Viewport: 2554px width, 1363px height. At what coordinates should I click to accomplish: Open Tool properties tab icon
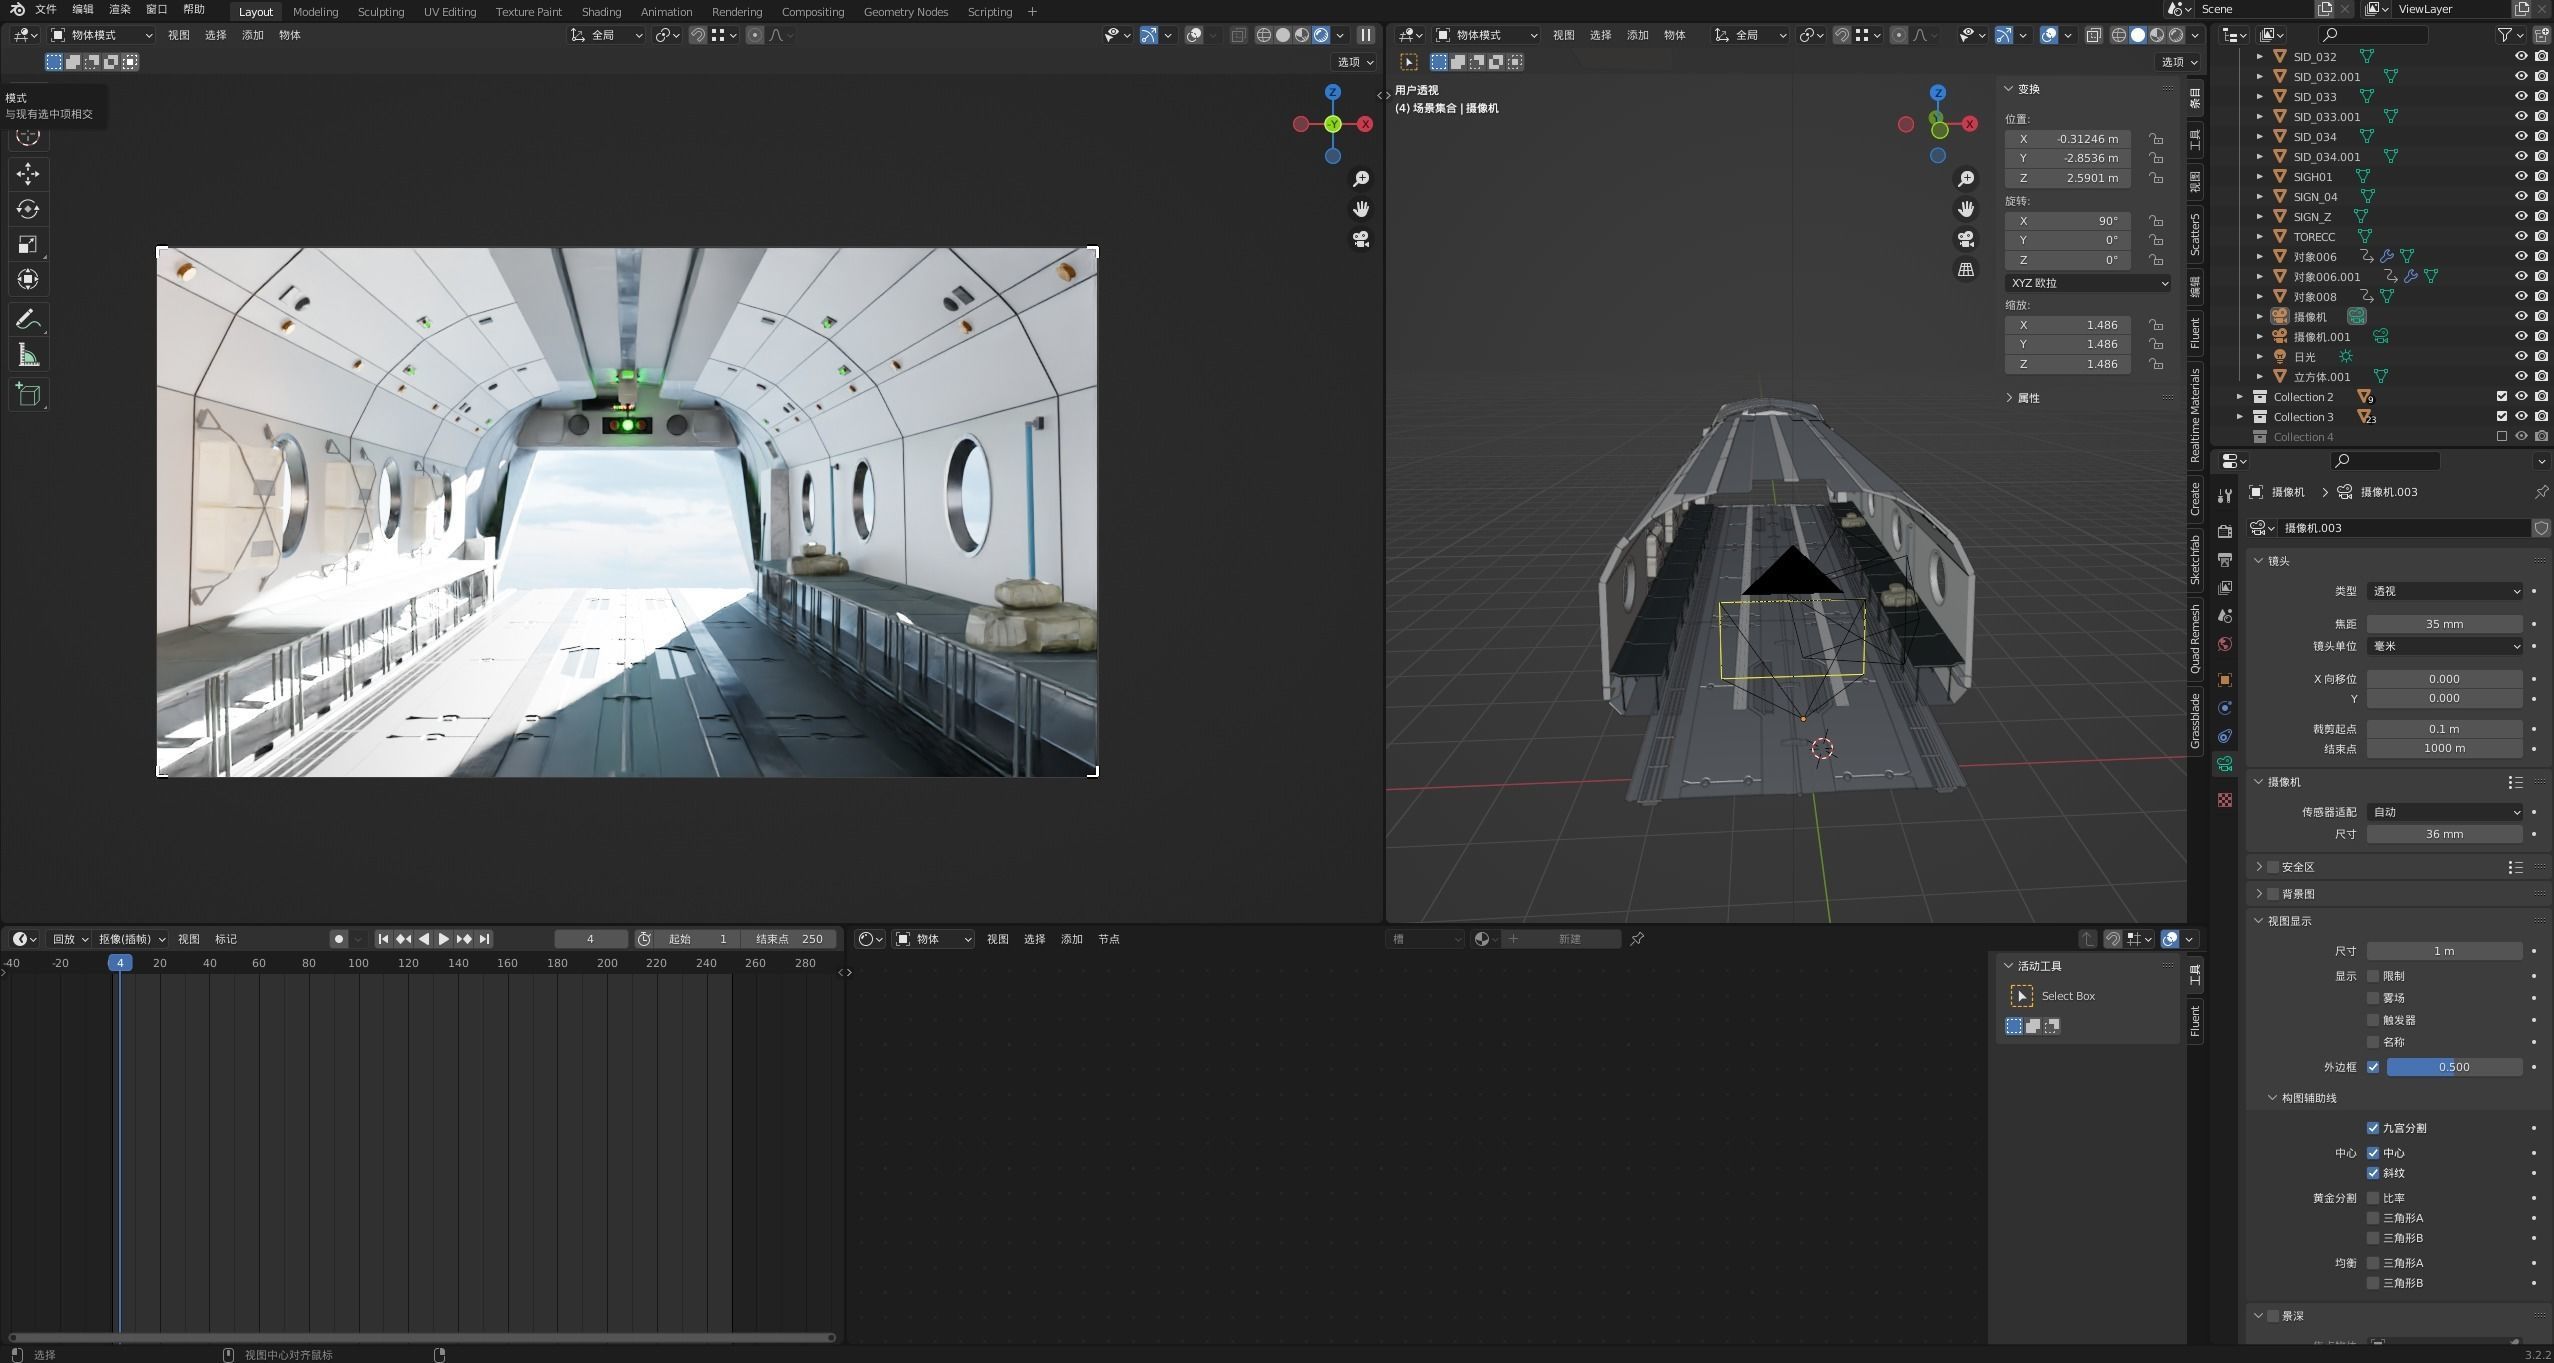click(2225, 496)
